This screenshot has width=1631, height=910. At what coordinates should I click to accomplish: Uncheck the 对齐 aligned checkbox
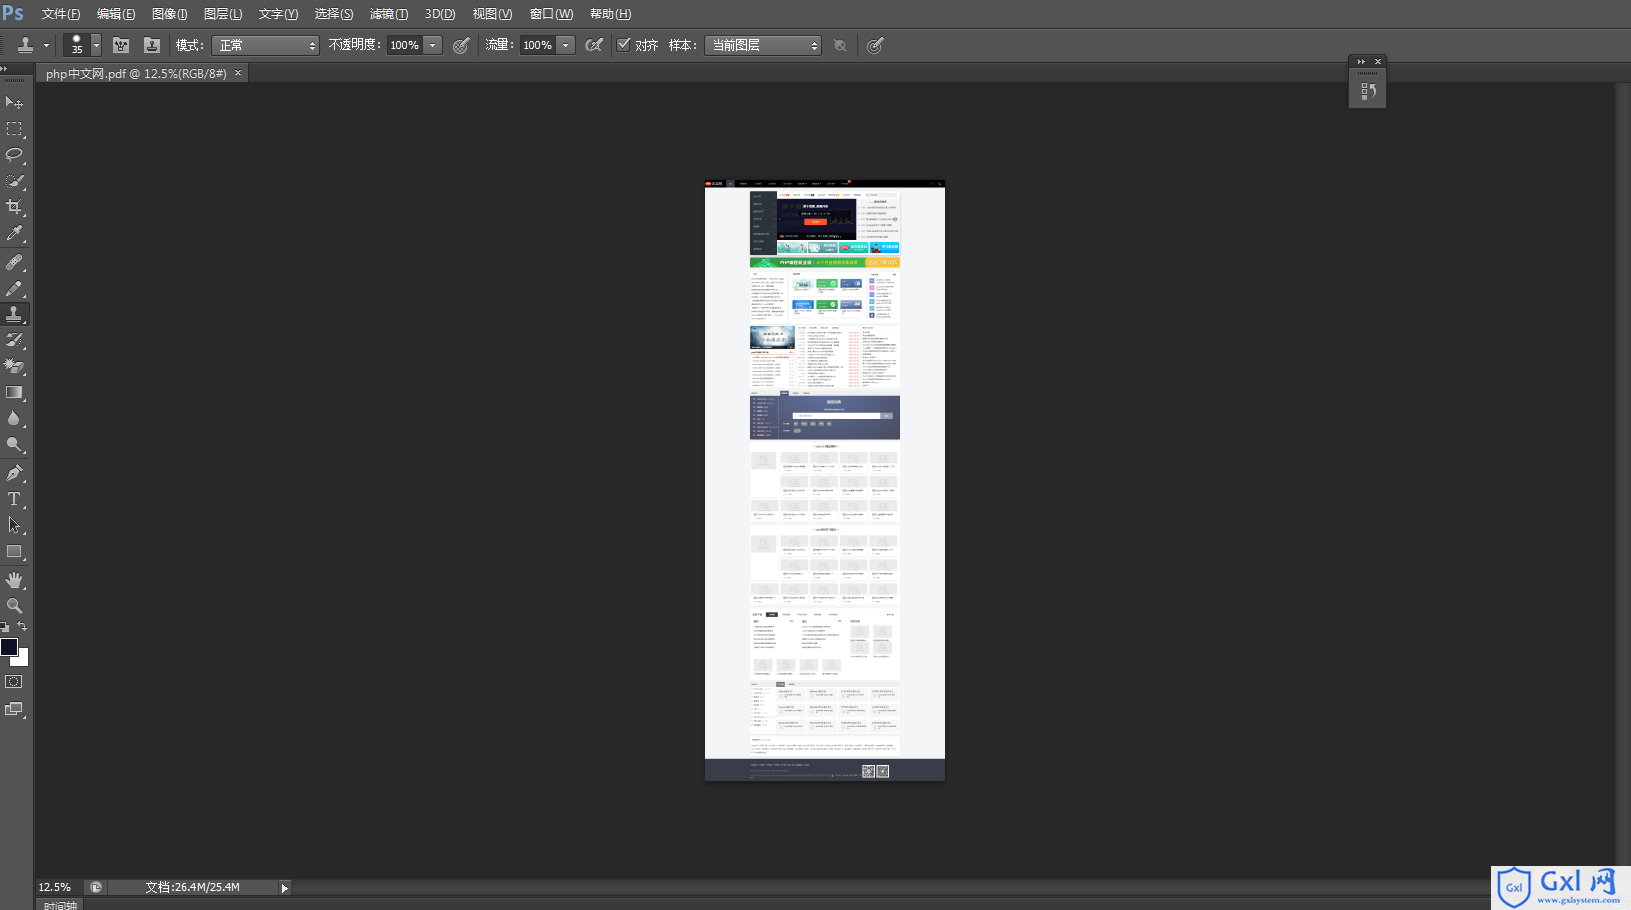tap(624, 44)
